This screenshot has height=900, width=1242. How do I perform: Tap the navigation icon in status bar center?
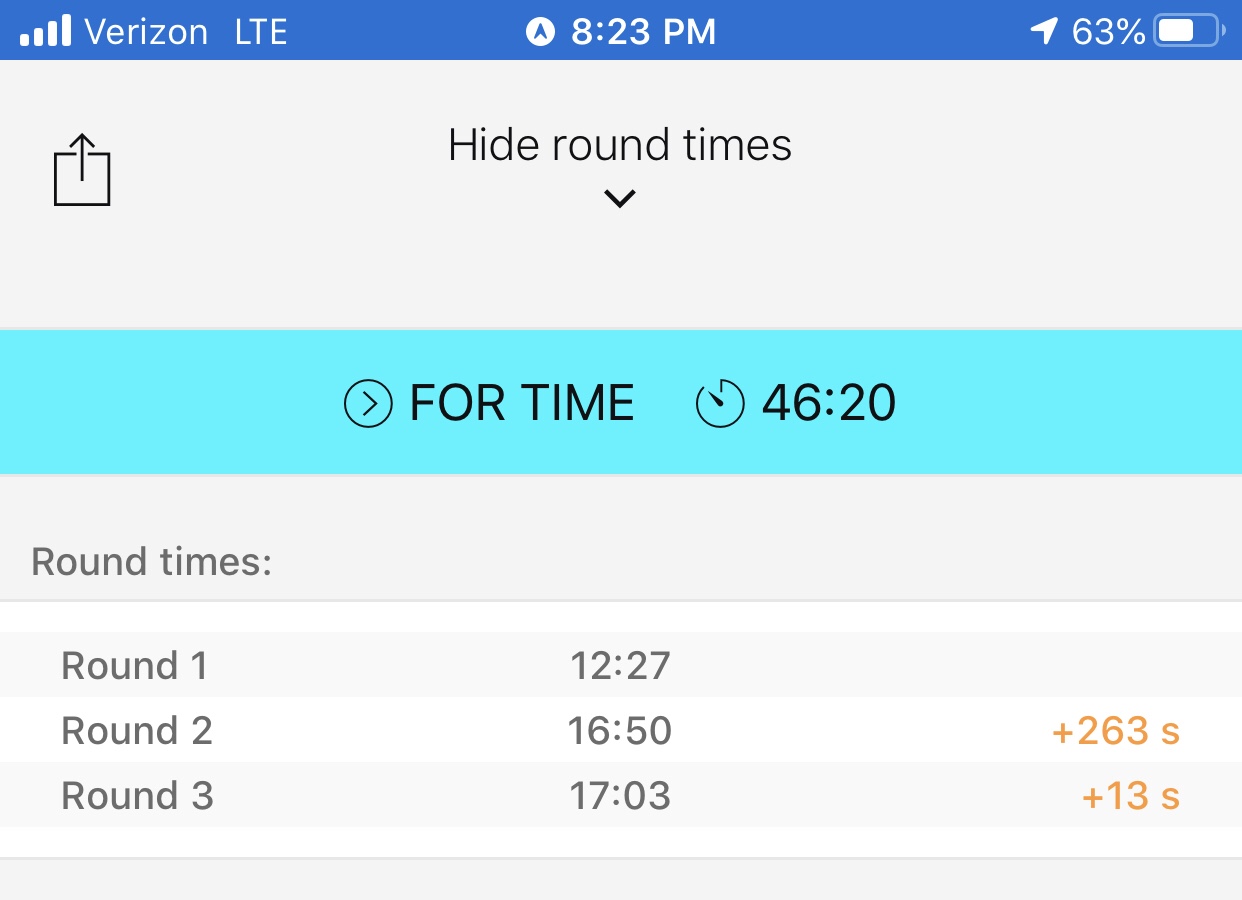click(x=540, y=32)
